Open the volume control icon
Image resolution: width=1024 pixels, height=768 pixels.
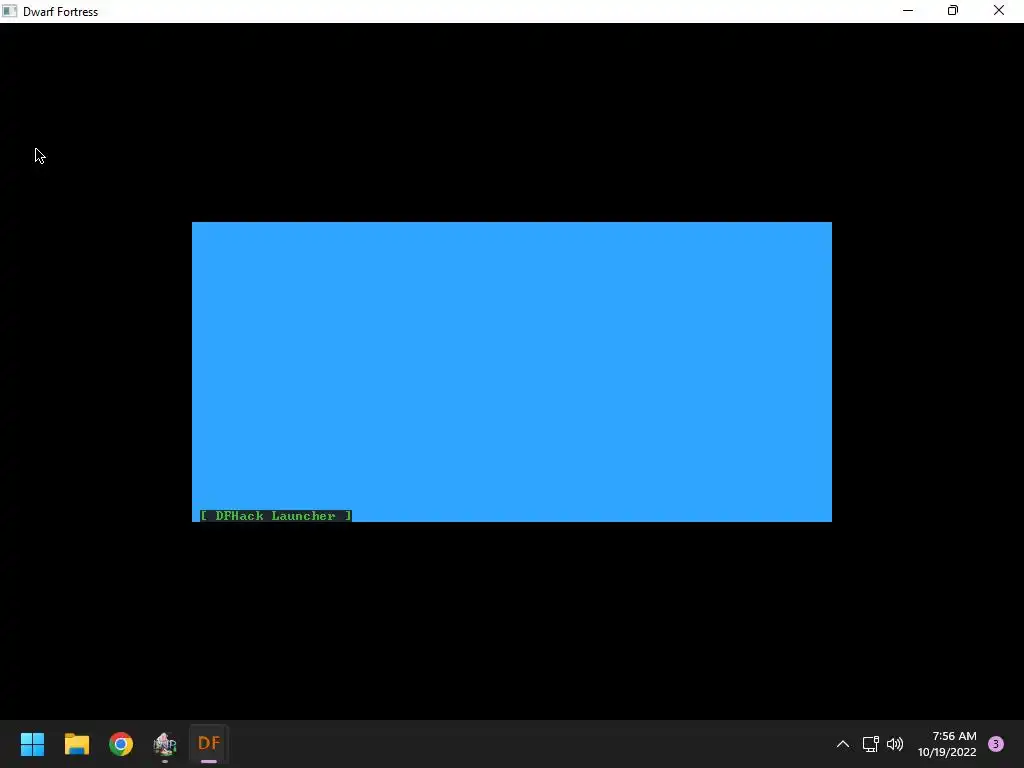pyautogui.click(x=895, y=744)
